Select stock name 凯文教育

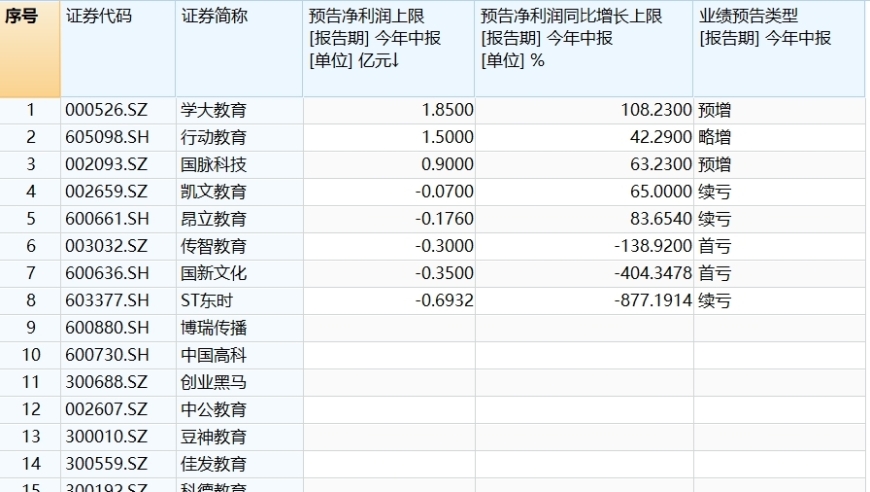[214, 191]
